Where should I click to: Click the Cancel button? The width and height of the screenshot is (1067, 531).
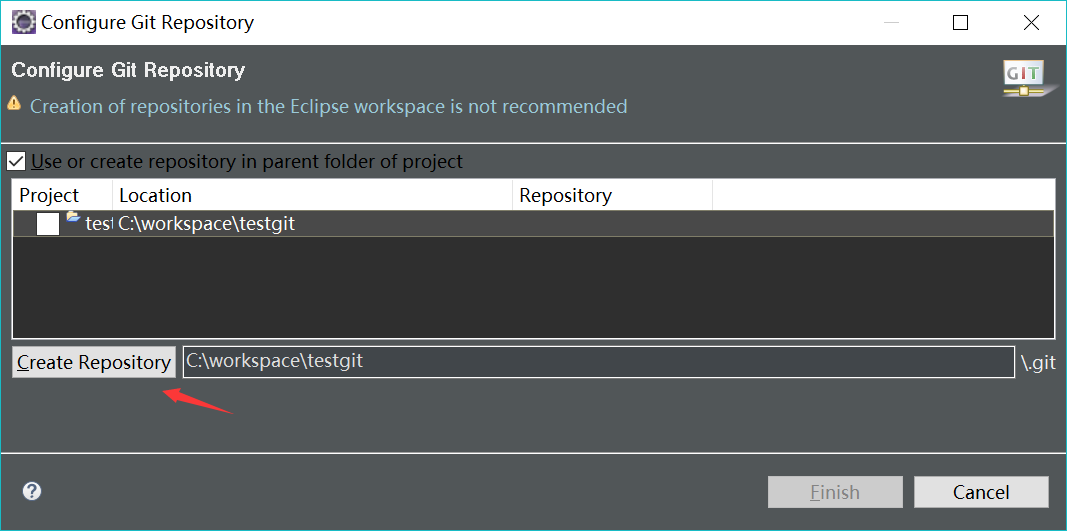(x=980, y=492)
